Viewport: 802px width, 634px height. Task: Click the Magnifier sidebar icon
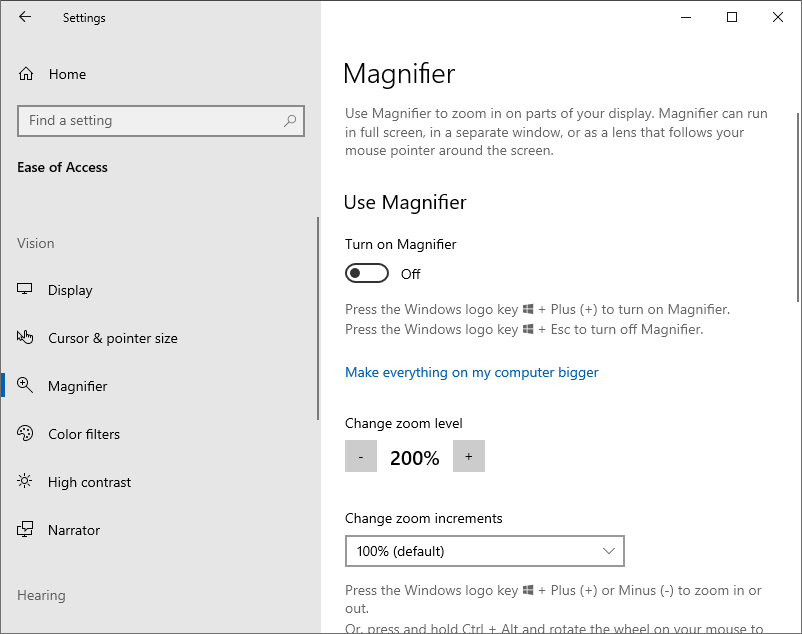pos(25,386)
